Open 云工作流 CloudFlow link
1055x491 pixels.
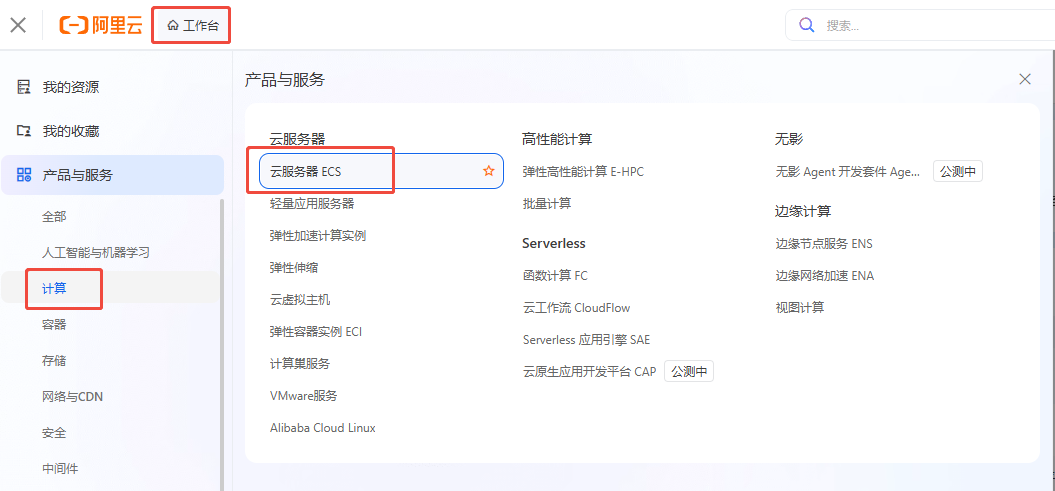(577, 308)
